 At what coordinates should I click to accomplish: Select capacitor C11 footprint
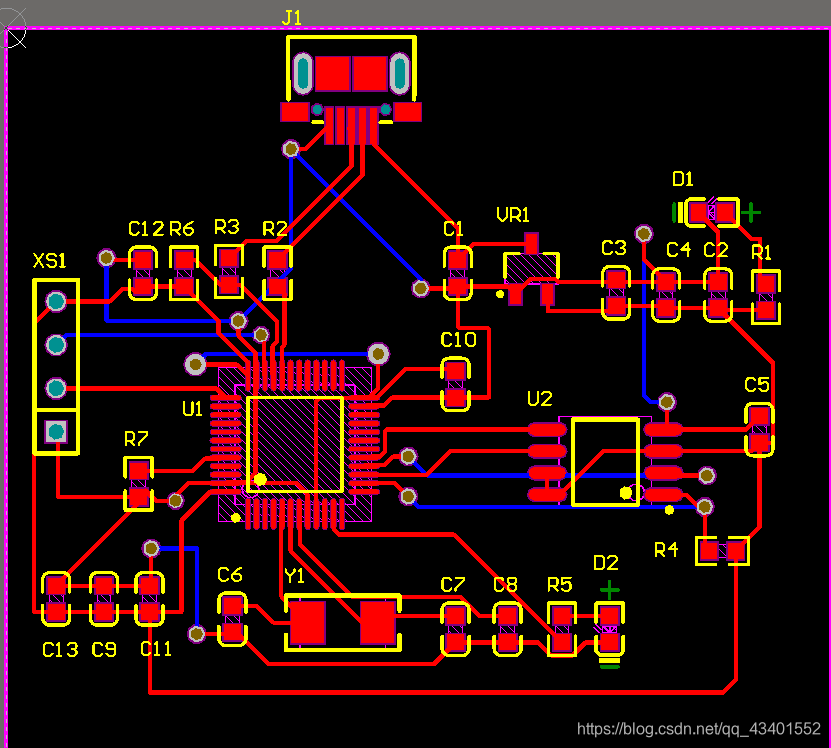[149, 599]
